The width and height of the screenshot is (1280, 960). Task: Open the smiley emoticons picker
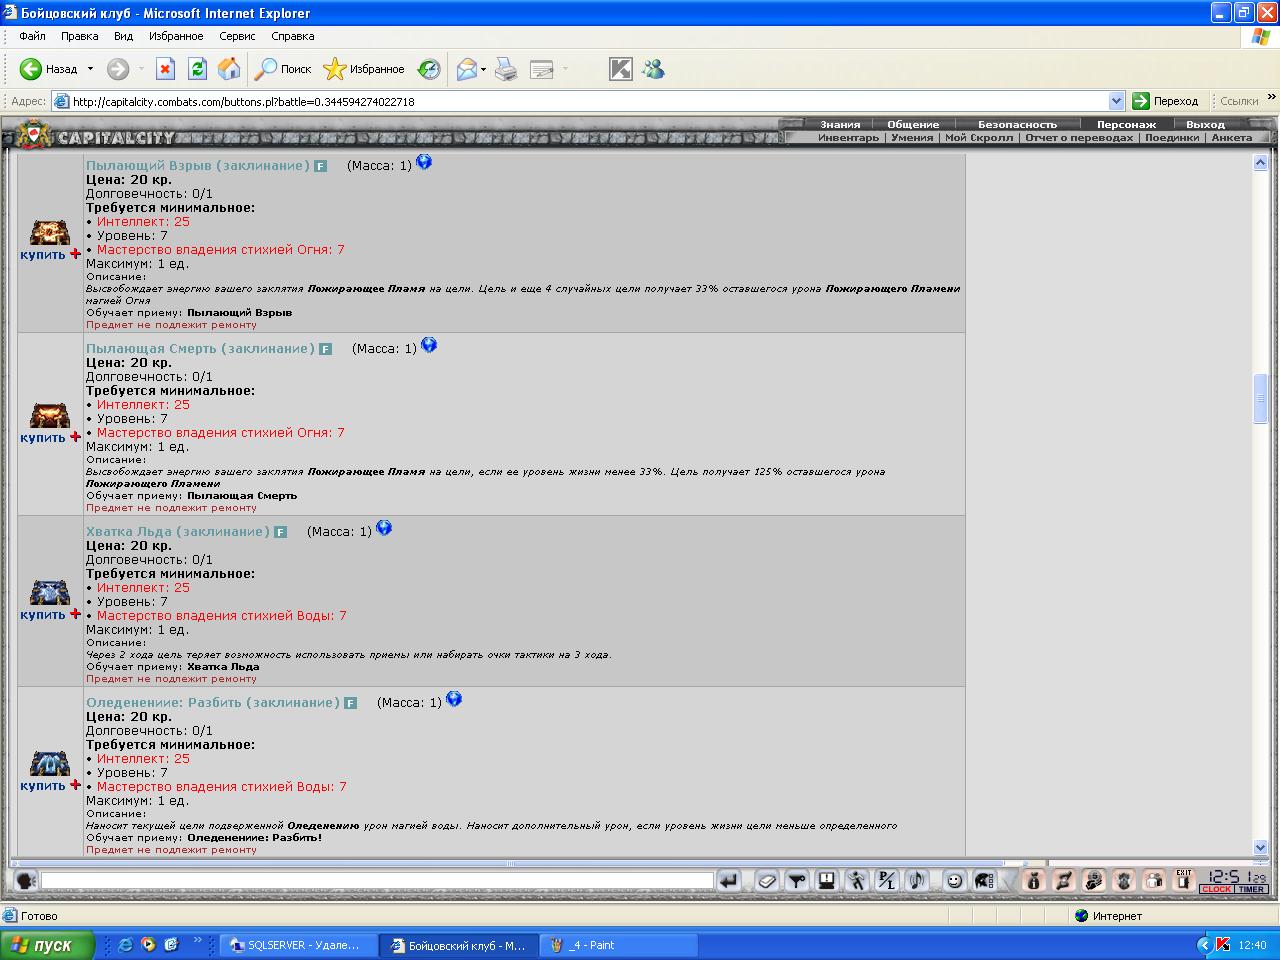pyautogui.click(x=955, y=881)
